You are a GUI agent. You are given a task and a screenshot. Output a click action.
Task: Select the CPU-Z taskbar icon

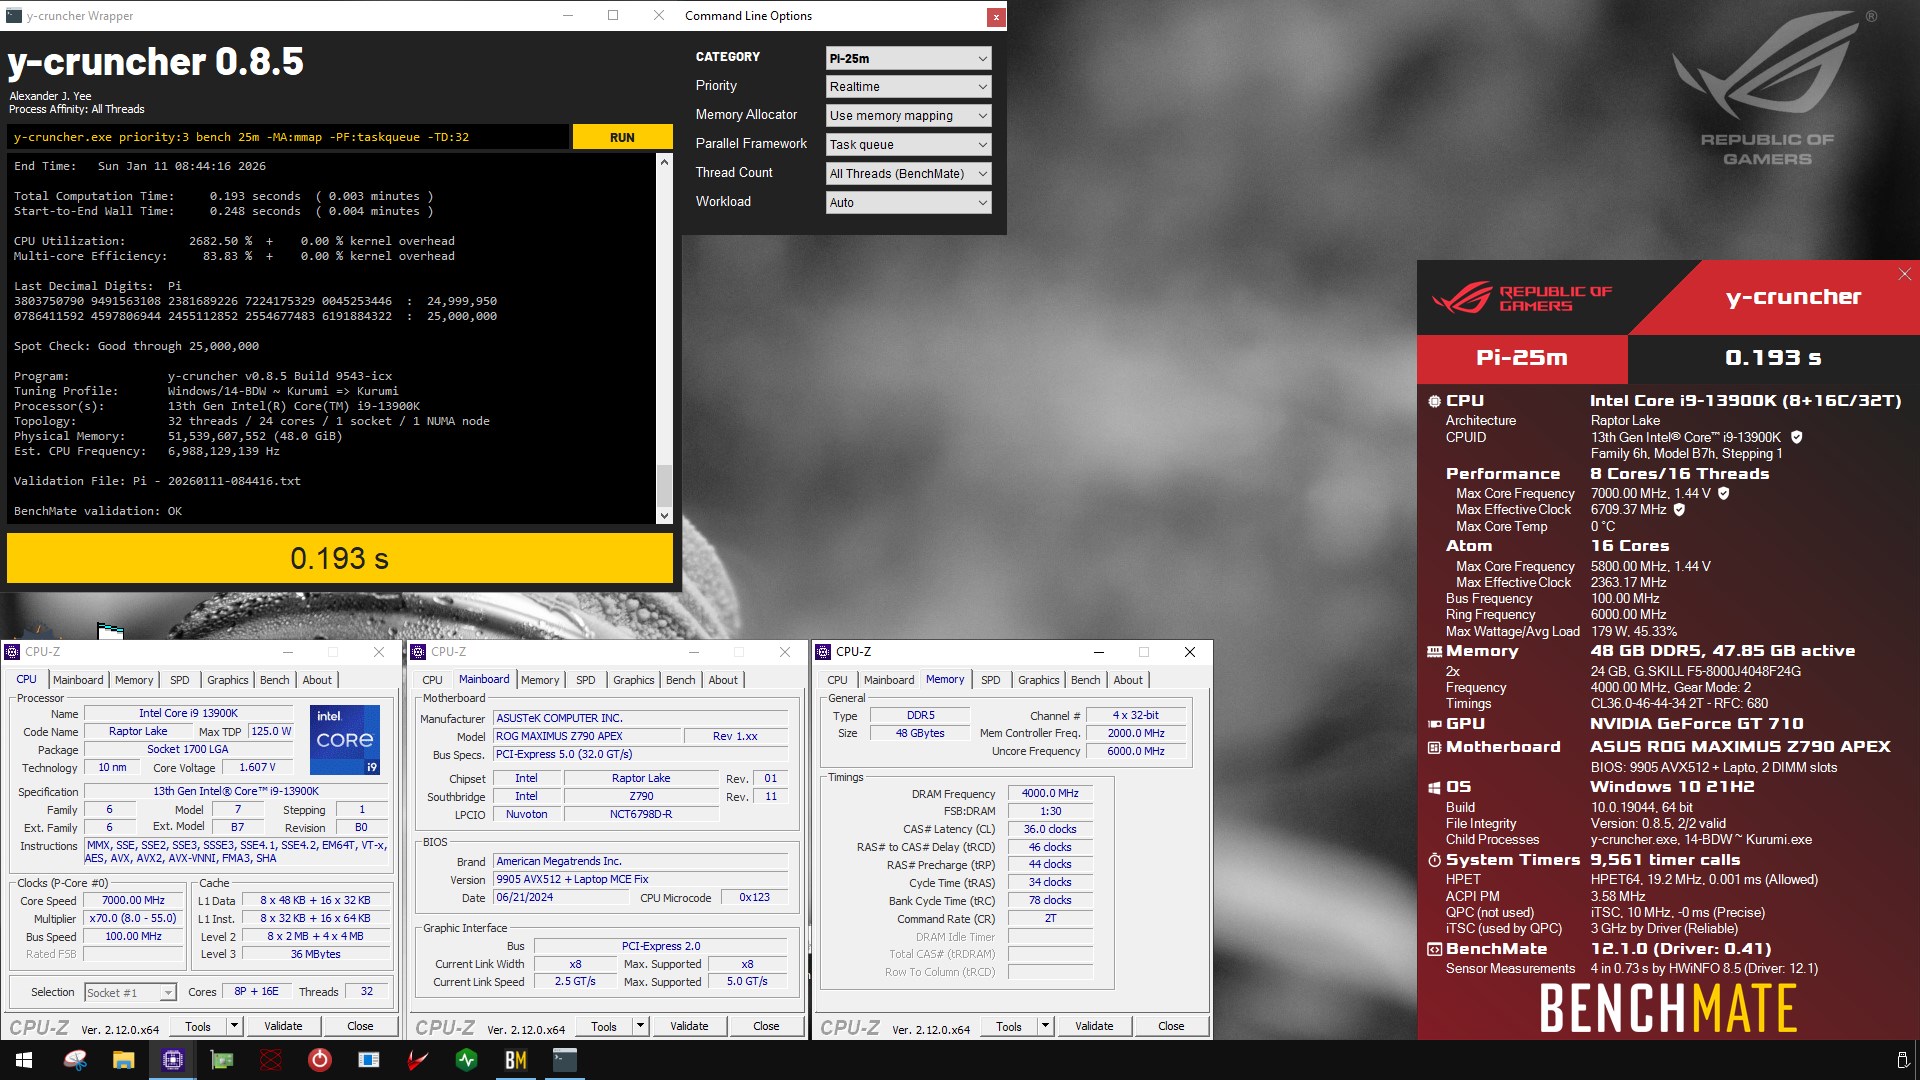pyautogui.click(x=173, y=1060)
